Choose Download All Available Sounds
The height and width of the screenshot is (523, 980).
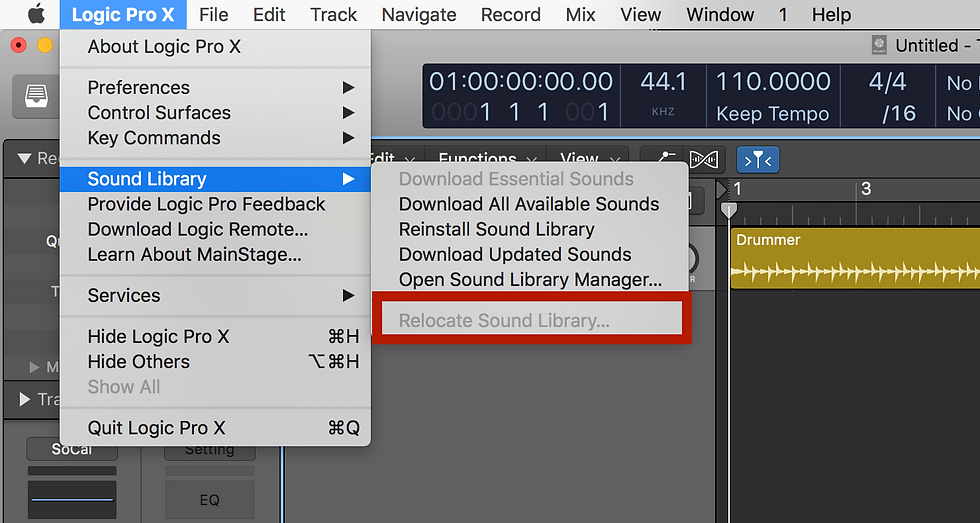tap(530, 204)
